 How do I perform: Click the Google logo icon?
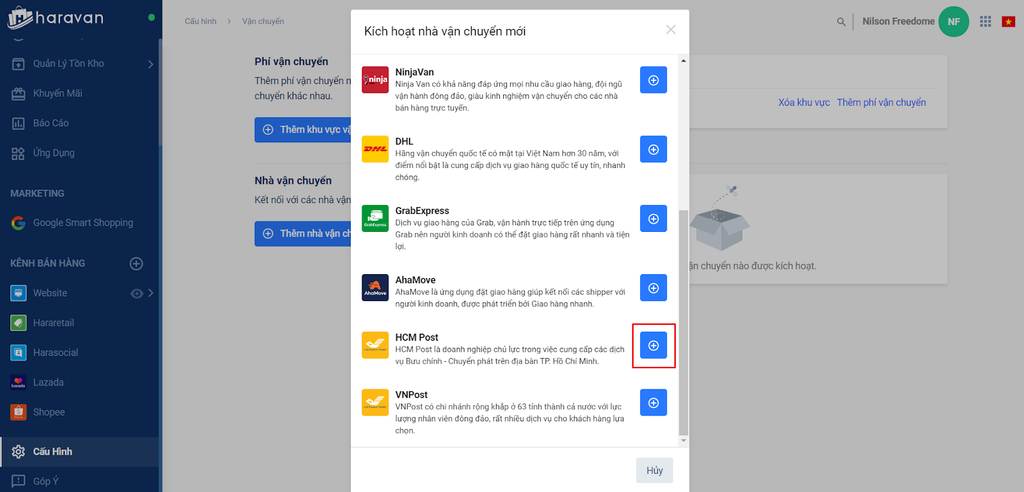click(18, 223)
